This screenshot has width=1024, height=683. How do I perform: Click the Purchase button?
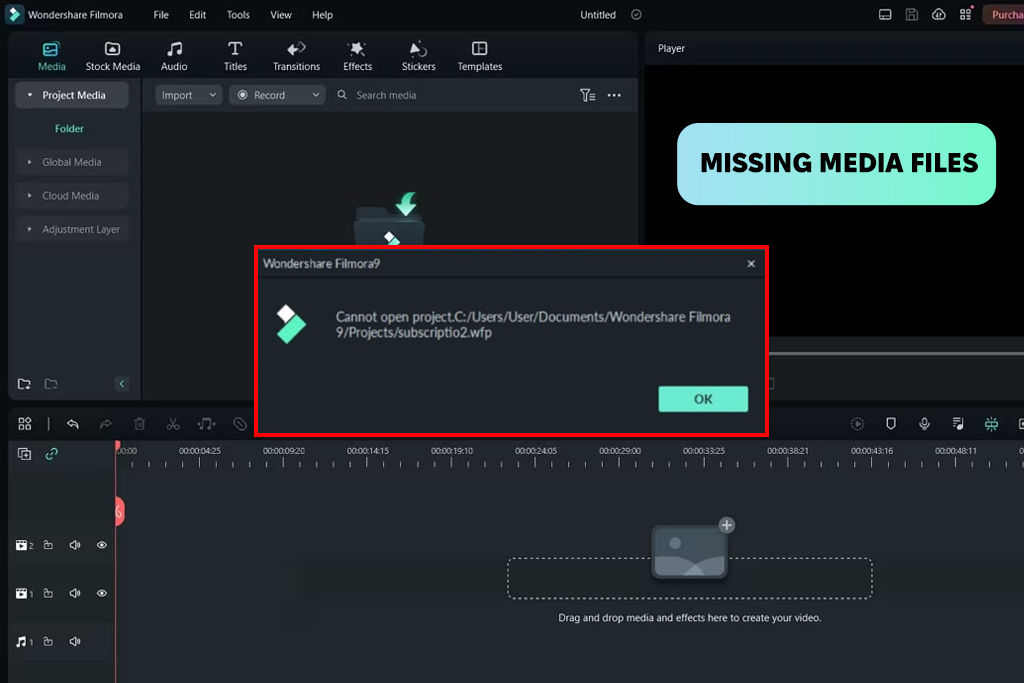click(1004, 14)
